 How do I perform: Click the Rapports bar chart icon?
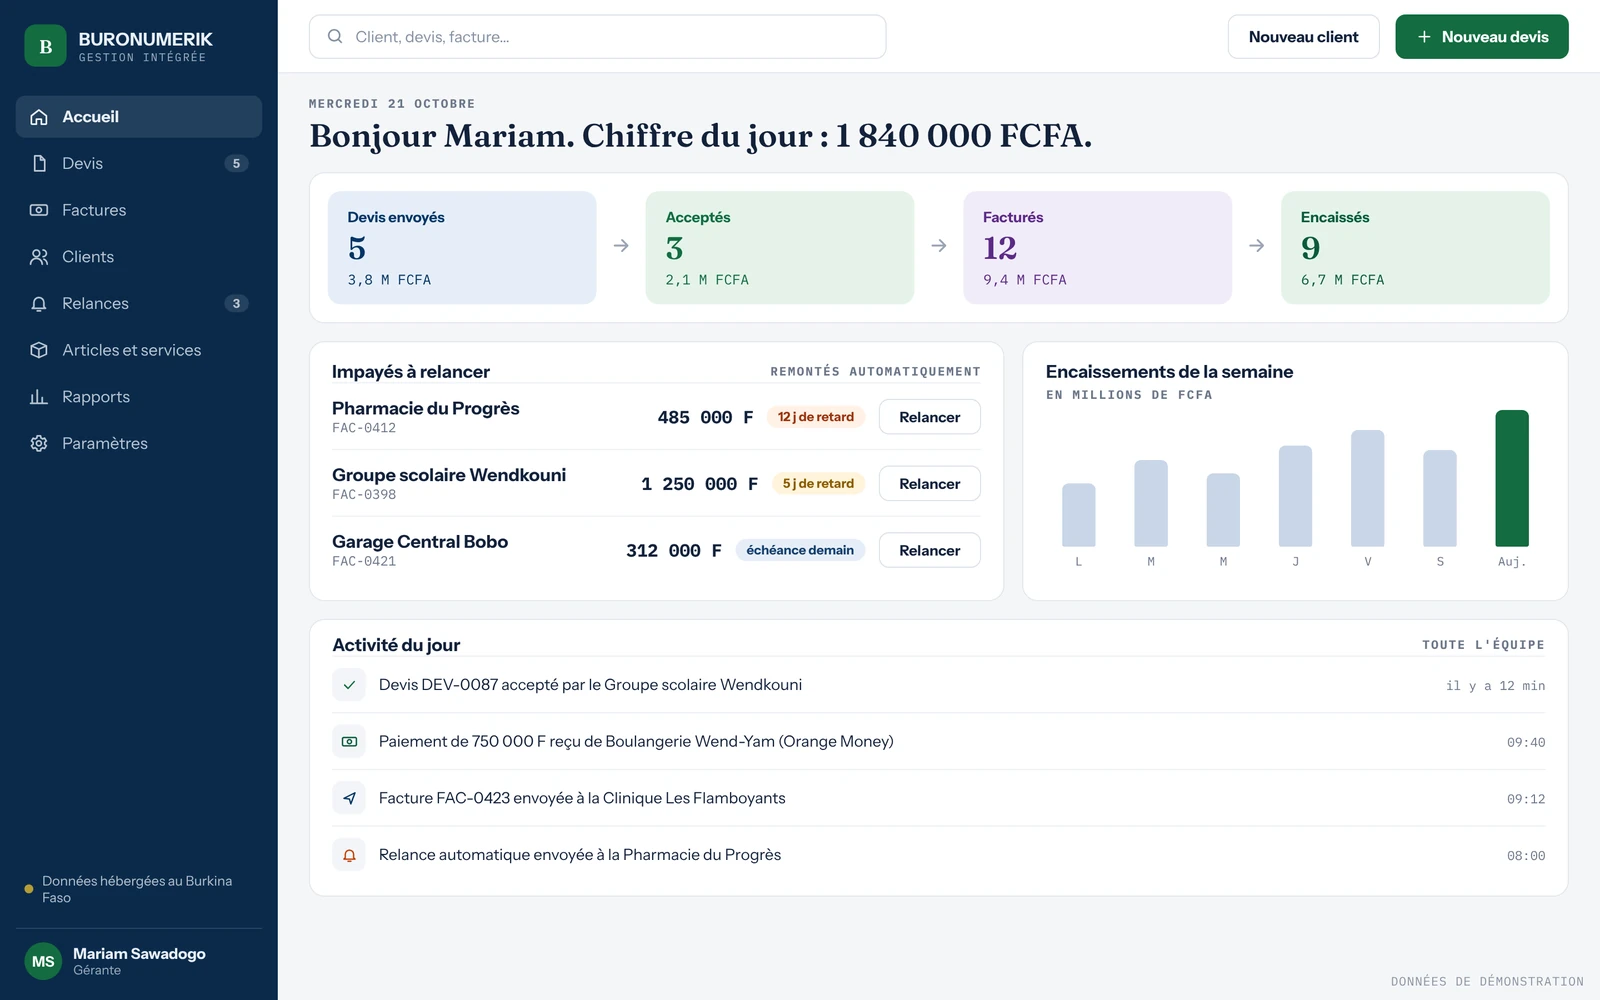coord(39,397)
